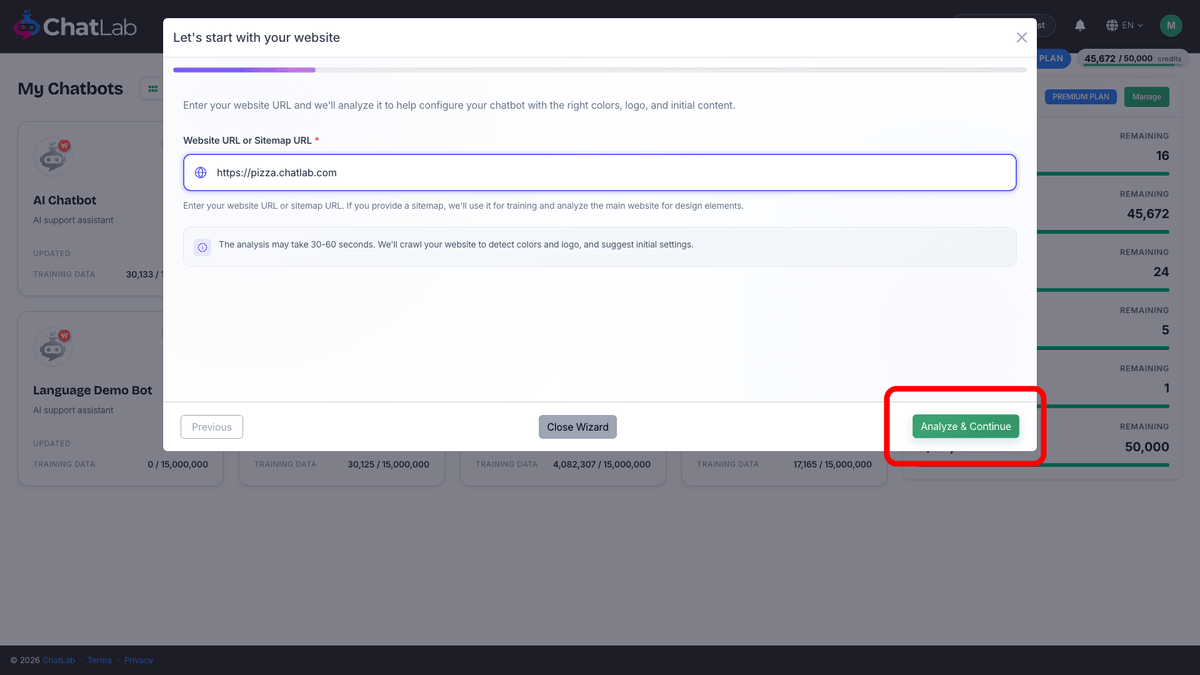Click the remaining value 24
This screenshot has width=1200, height=675.
point(1161,272)
